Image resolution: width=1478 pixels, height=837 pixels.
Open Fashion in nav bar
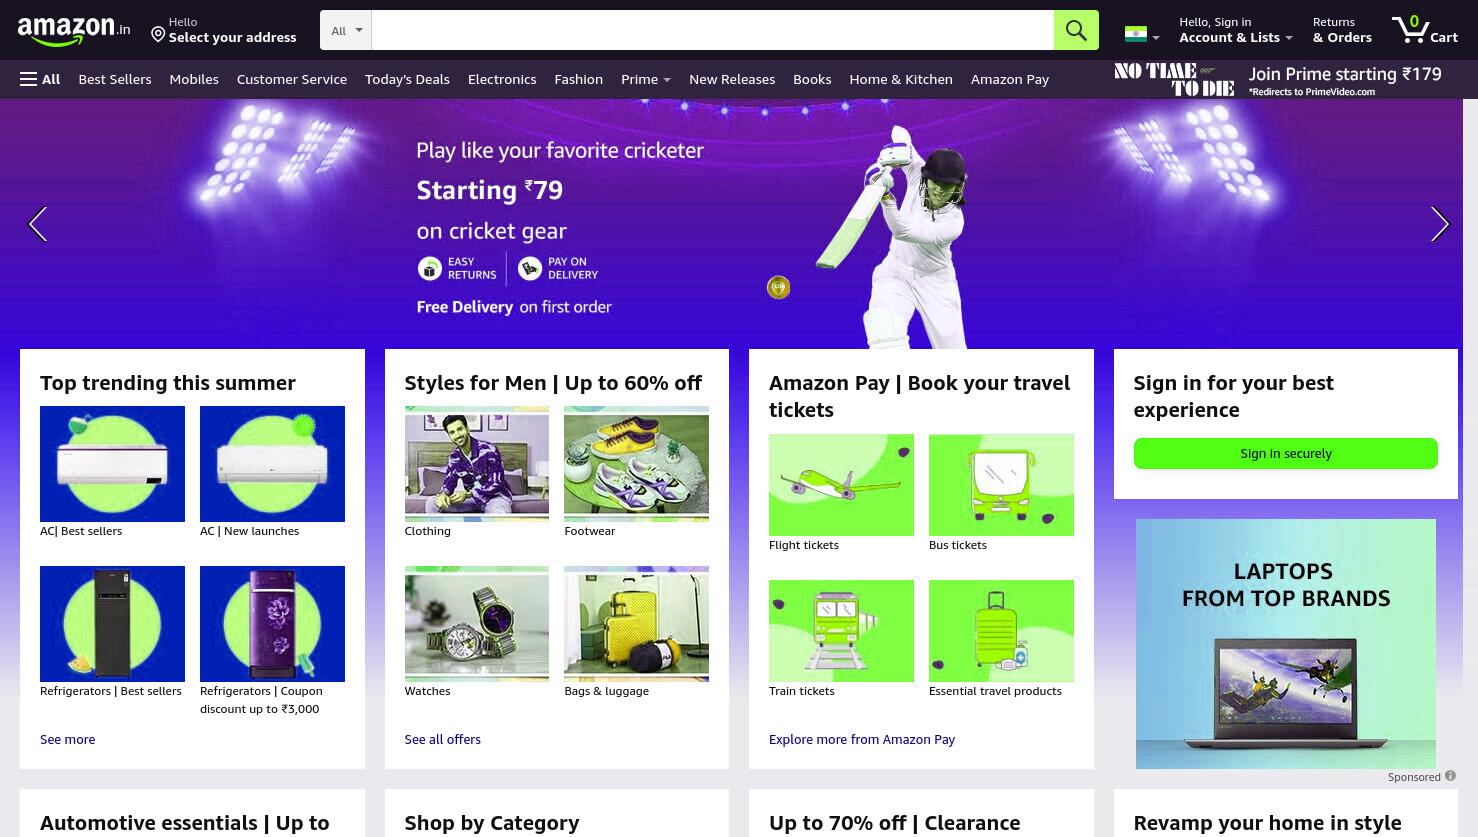[579, 79]
